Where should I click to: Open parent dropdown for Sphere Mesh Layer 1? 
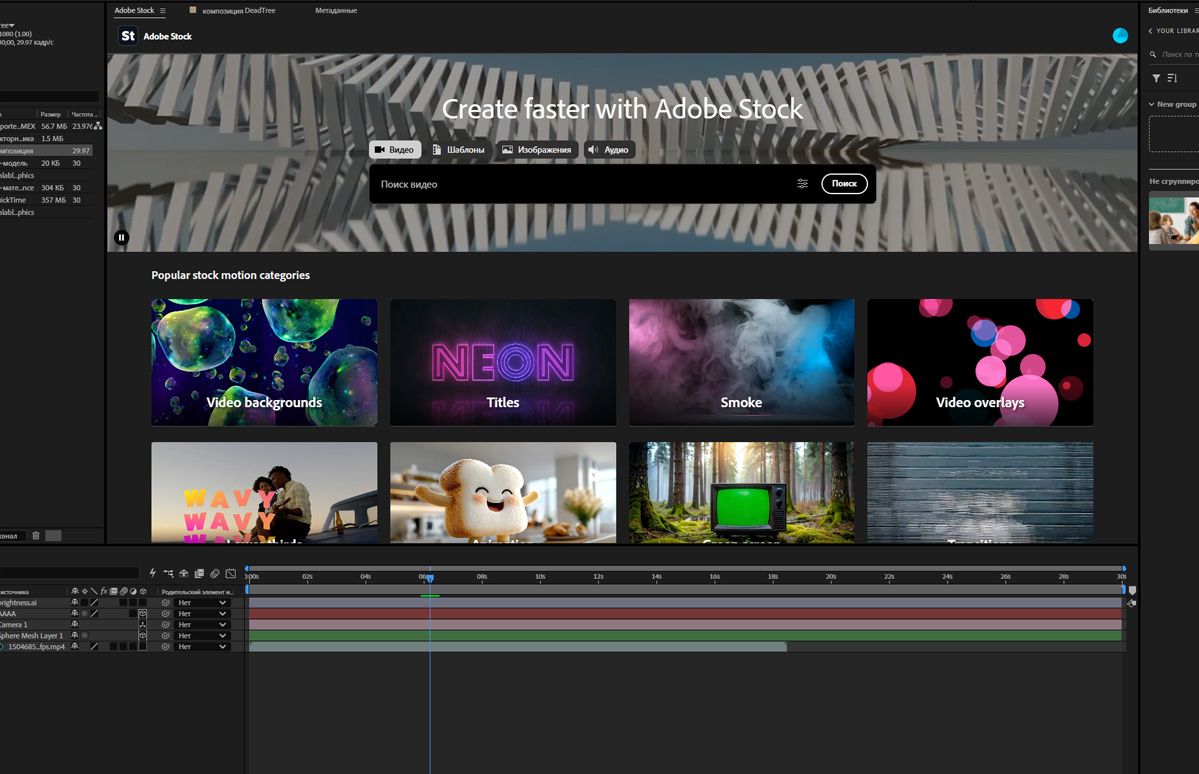[x=203, y=636]
